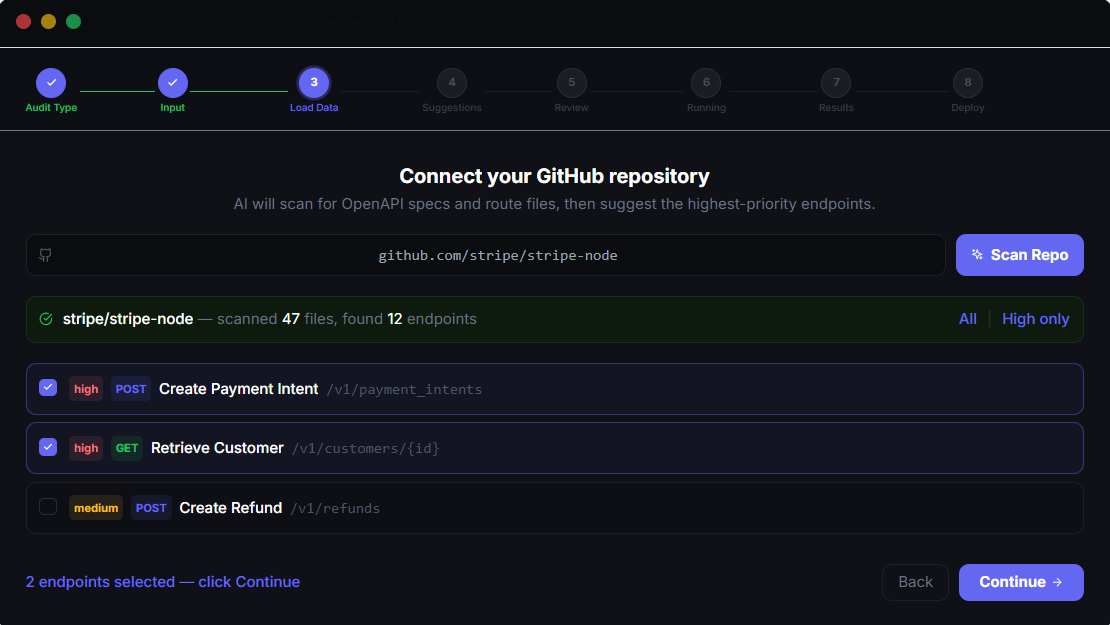The width and height of the screenshot is (1110, 625).
Task: Click the green maximize window button
Action: click(74, 22)
